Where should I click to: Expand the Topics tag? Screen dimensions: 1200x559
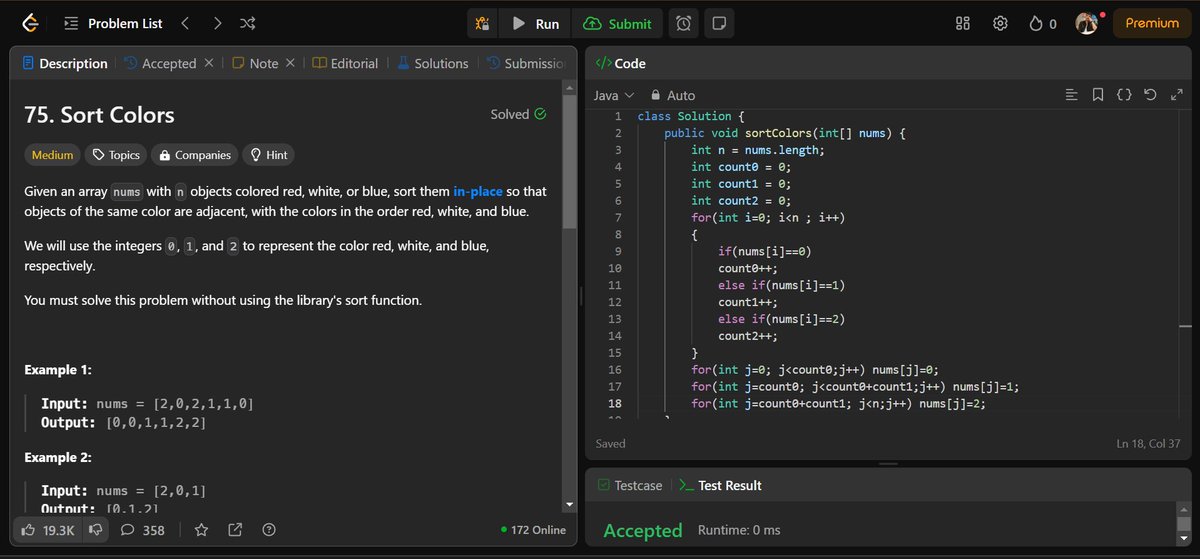[x=117, y=155]
